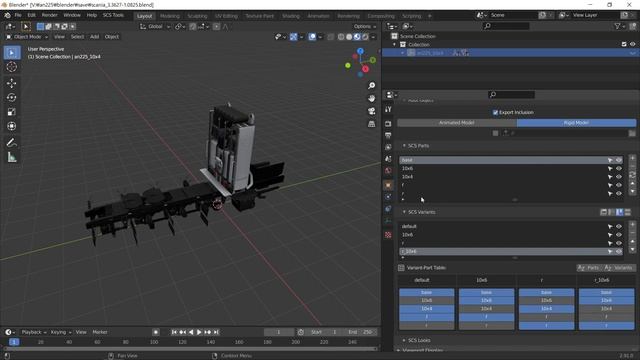Select the 3D Cursor tool
Screen dimensions: 640x360
click(11, 67)
